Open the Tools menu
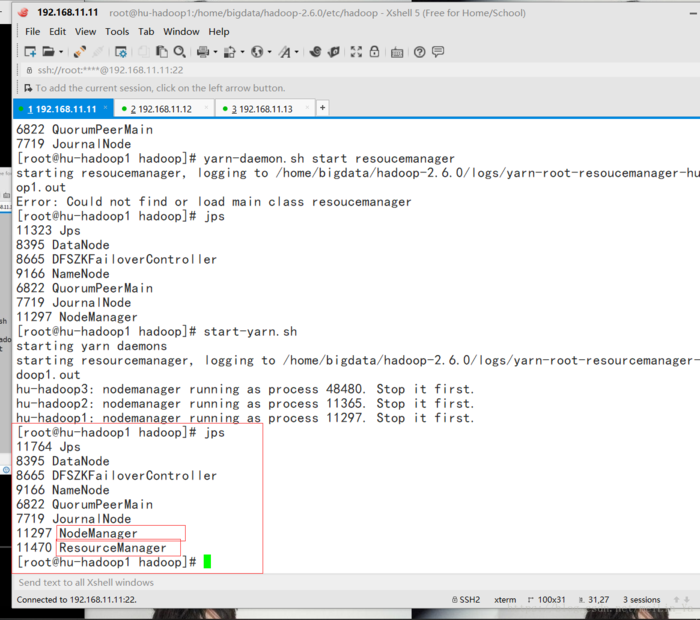Viewport: 700px width, 620px height. point(117,32)
